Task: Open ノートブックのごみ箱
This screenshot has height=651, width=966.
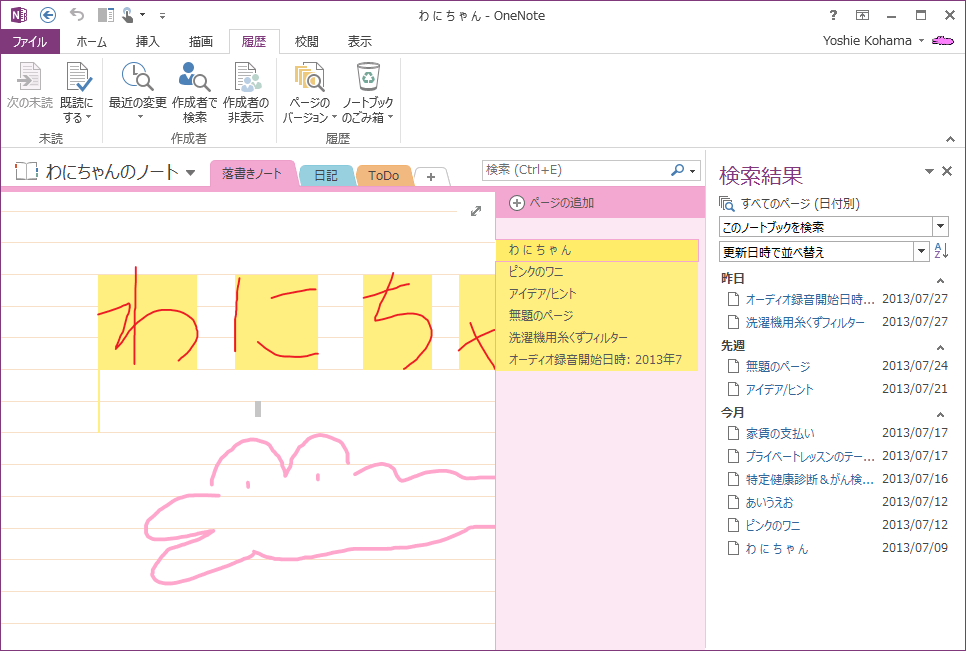Action: 367,92
